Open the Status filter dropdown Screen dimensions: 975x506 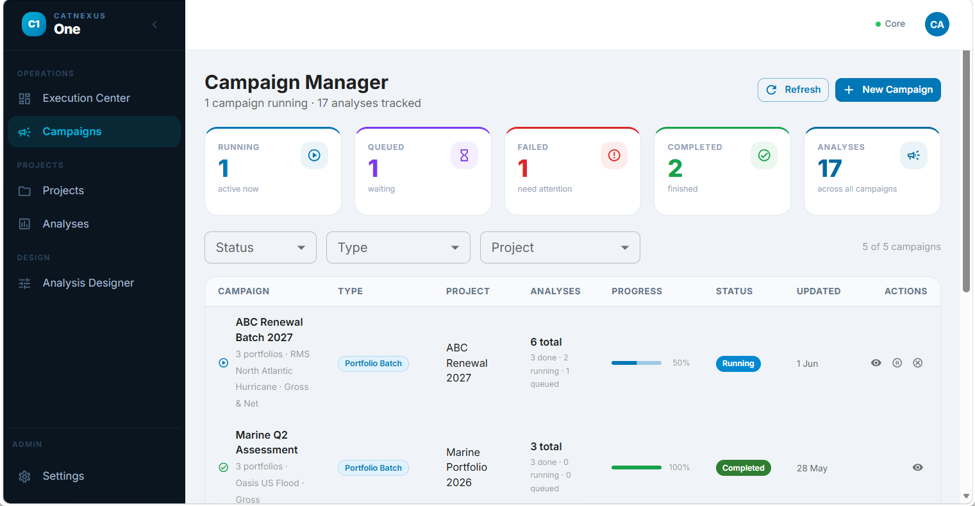click(260, 247)
